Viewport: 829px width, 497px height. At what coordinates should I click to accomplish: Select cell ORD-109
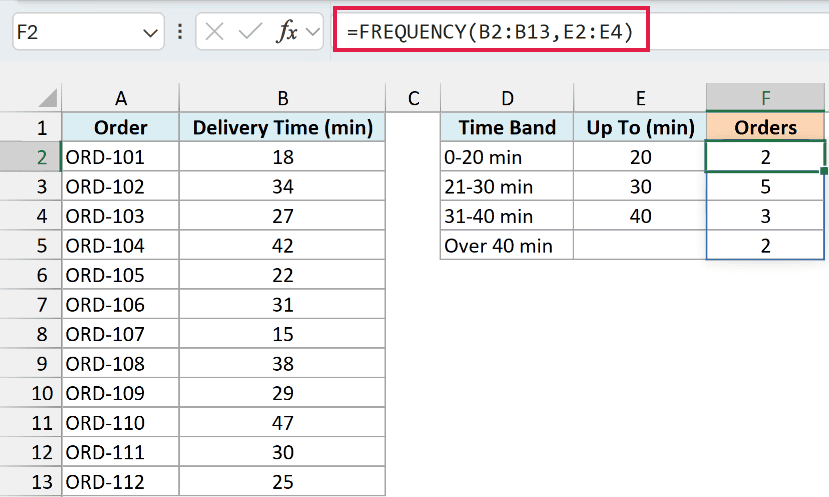121,393
